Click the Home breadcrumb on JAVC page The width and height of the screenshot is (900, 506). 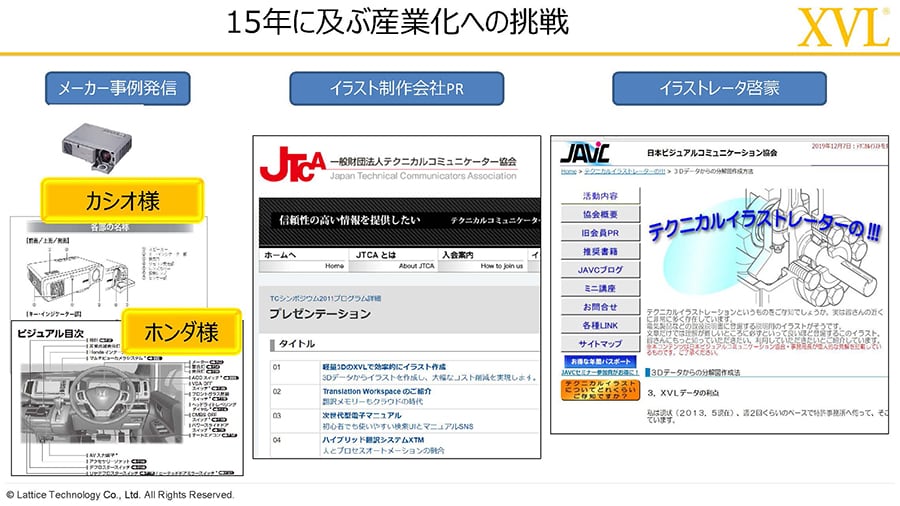pos(569,171)
